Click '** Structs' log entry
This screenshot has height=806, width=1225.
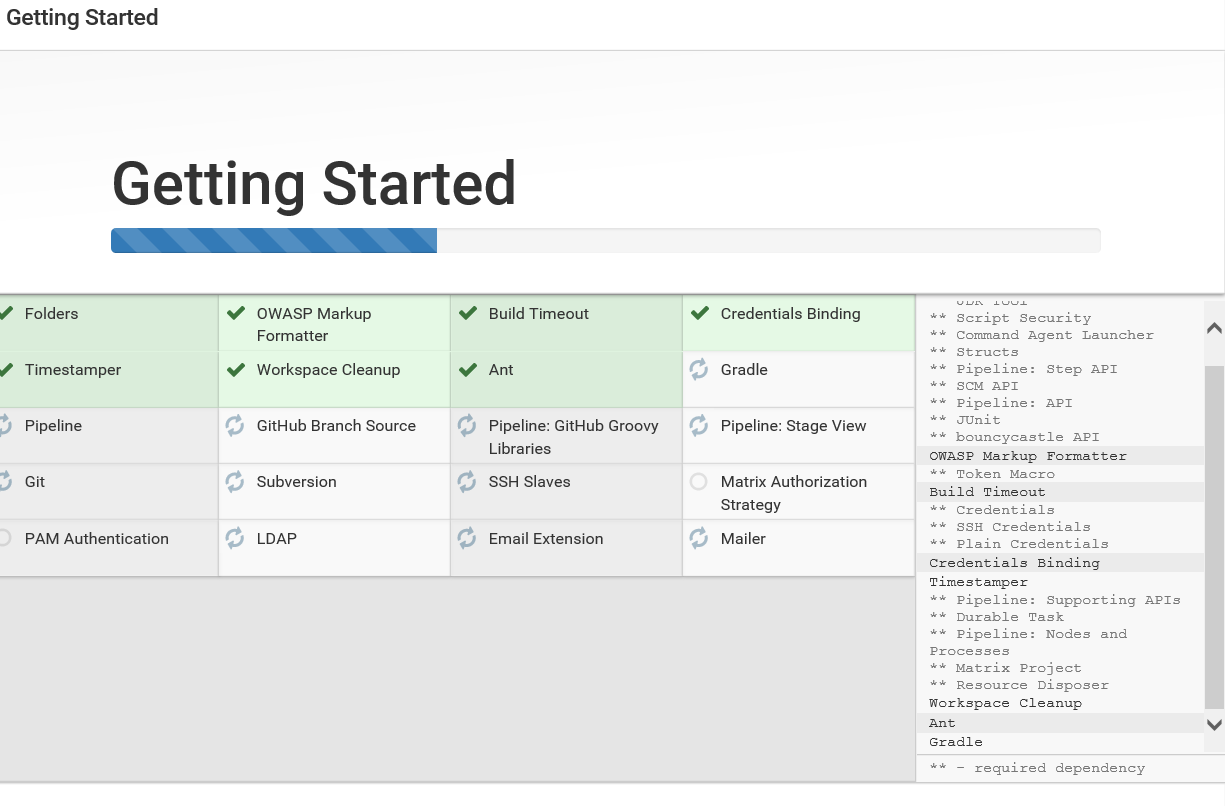click(974, 352)
